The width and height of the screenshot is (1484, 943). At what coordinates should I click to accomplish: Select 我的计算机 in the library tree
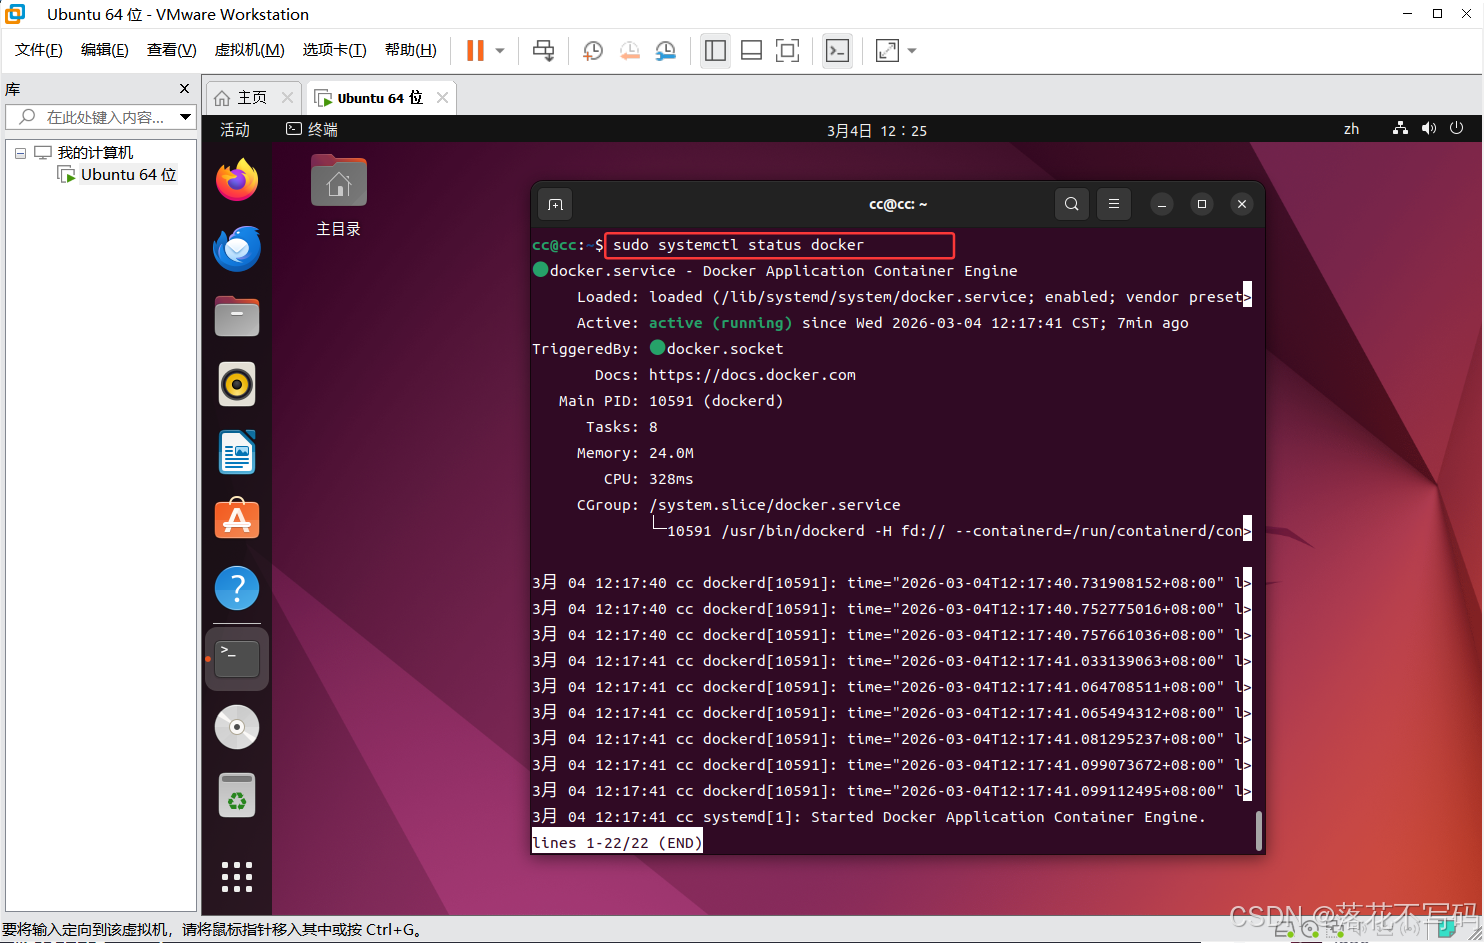tap(95, 153)
